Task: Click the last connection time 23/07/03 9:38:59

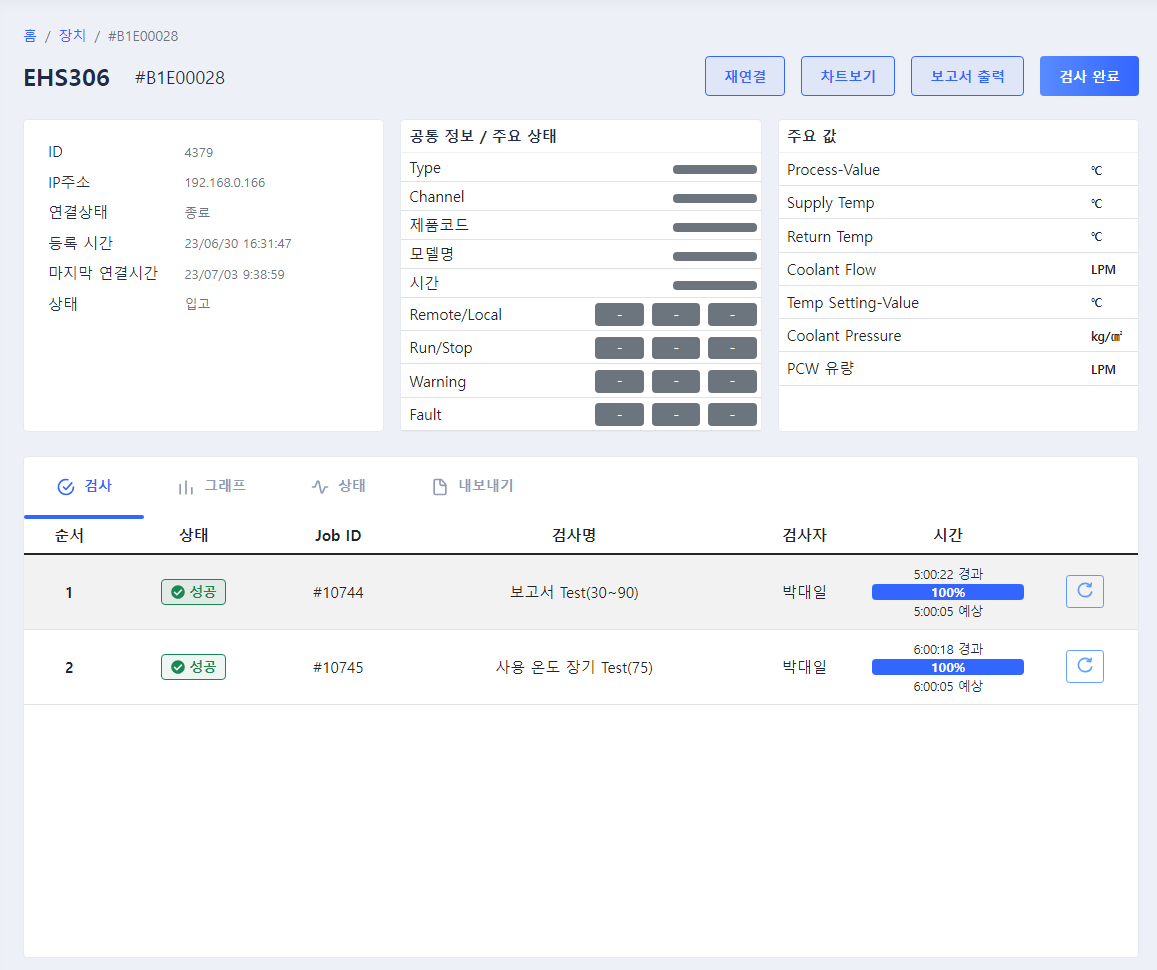Action: [x=234, y=274]
